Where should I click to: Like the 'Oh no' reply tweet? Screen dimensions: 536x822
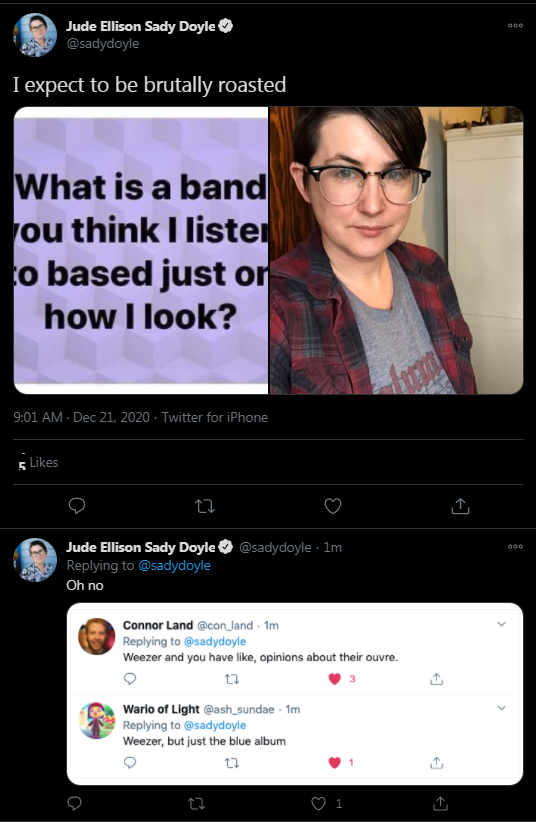318,803
